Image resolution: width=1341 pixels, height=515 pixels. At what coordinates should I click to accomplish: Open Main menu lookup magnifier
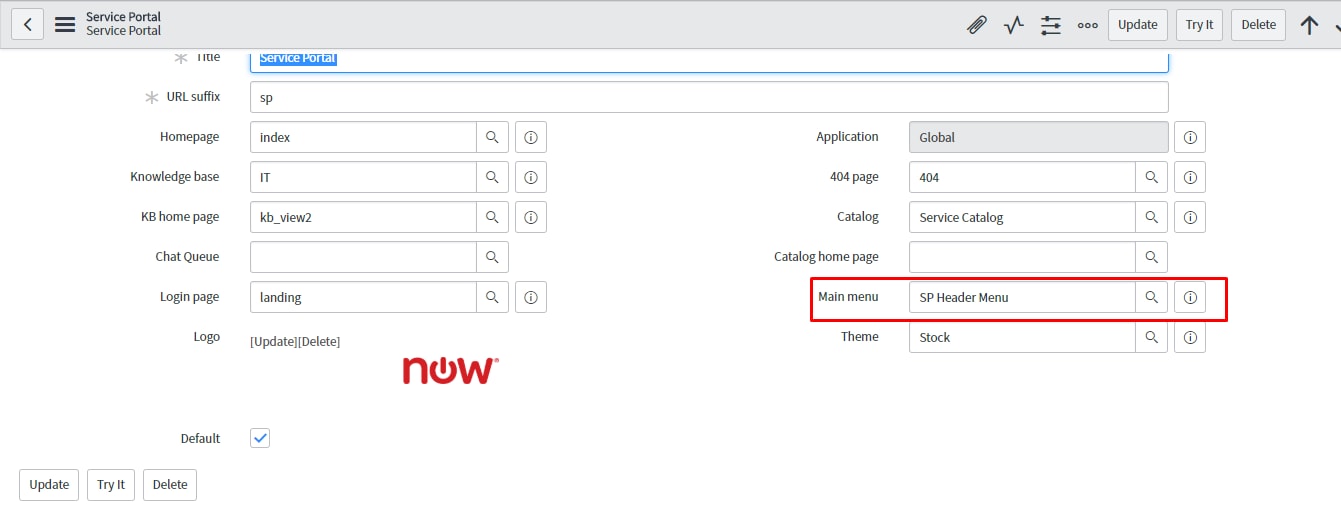coord(1151,297)
